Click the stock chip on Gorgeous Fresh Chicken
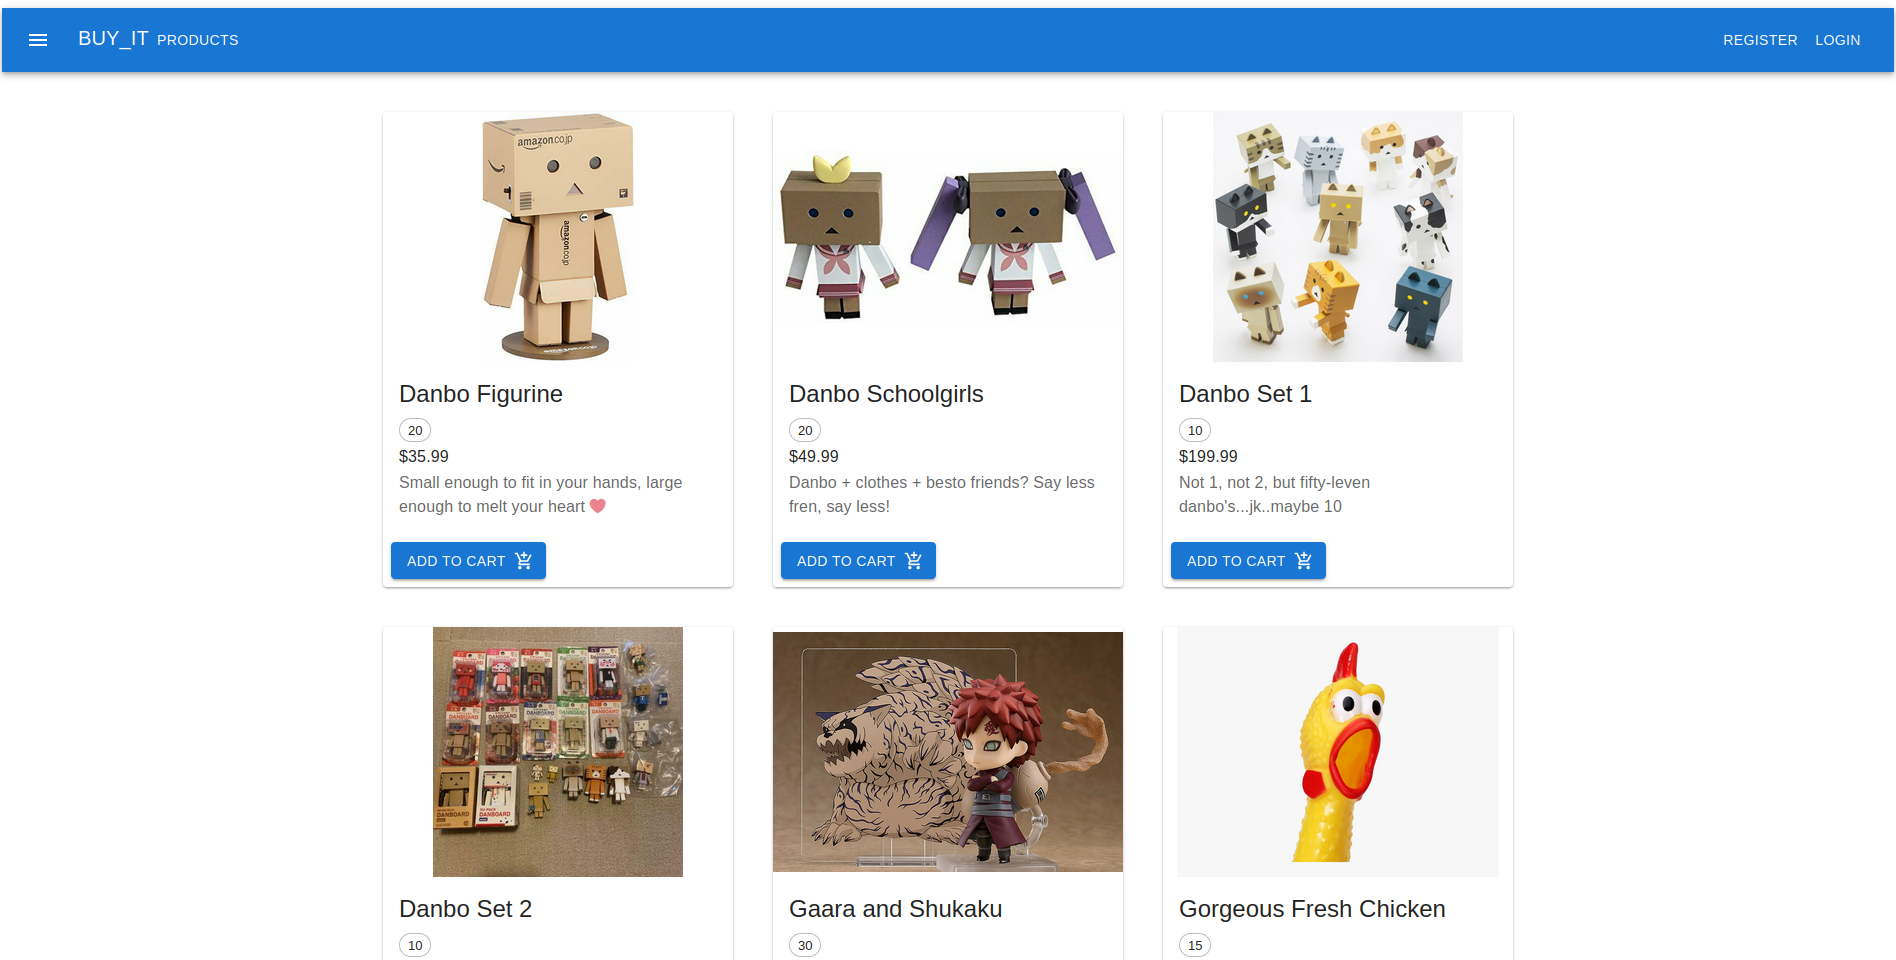 point(1195,945)
